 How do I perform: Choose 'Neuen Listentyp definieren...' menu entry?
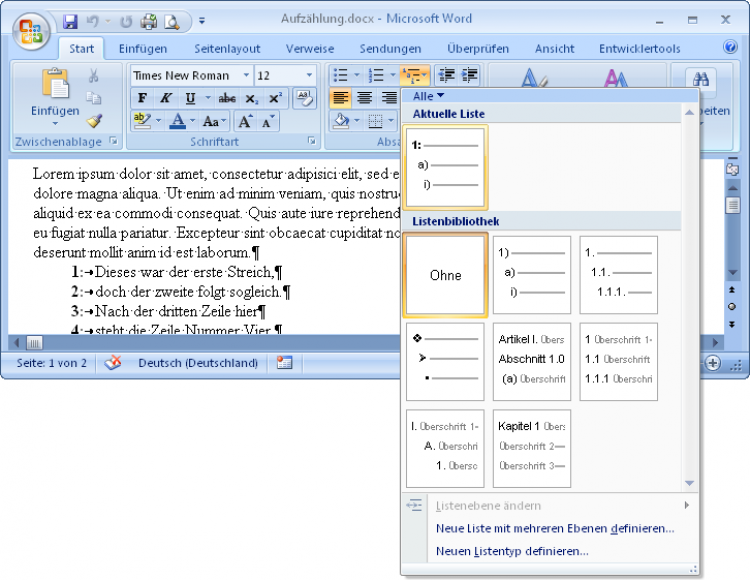512,551
